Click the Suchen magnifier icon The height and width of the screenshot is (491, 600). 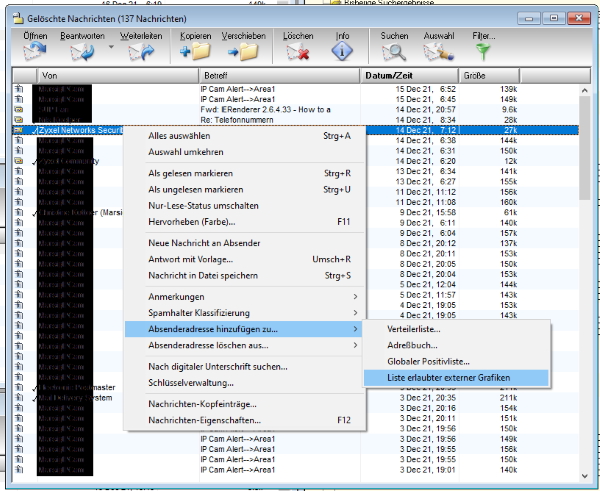pyautogui.click(x=394, y=52)
